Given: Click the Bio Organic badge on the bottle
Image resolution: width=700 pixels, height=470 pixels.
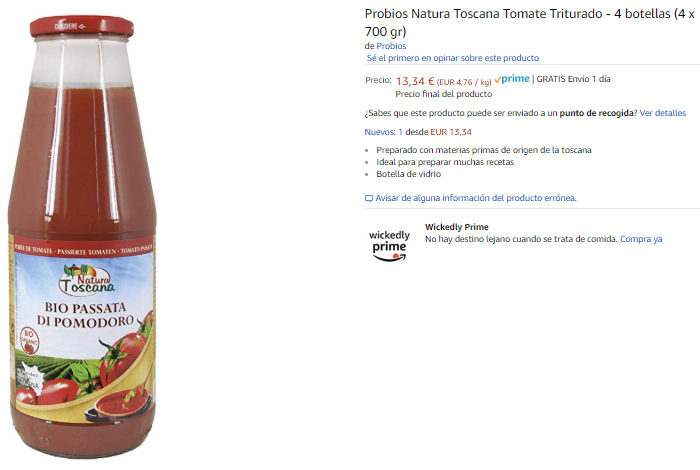Looking at the screenshot, I should [29, 341].
